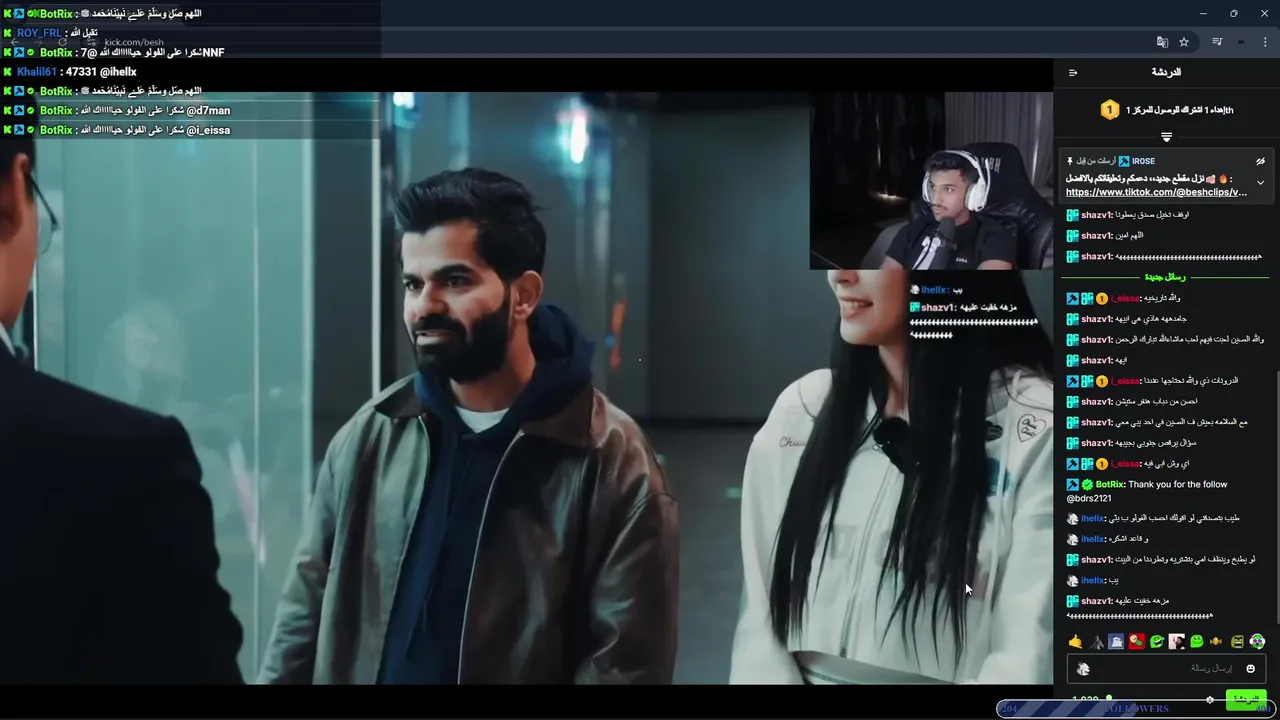Bookmark this page with the star icon
1280x720 pixels.
(1184, 42)
